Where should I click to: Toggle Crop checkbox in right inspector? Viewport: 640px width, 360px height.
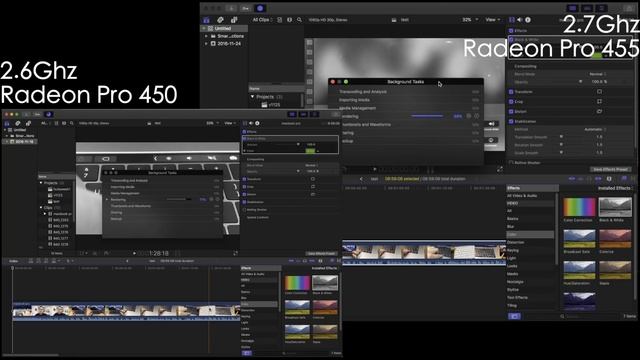pyautogui.click(x=511, y=102)
